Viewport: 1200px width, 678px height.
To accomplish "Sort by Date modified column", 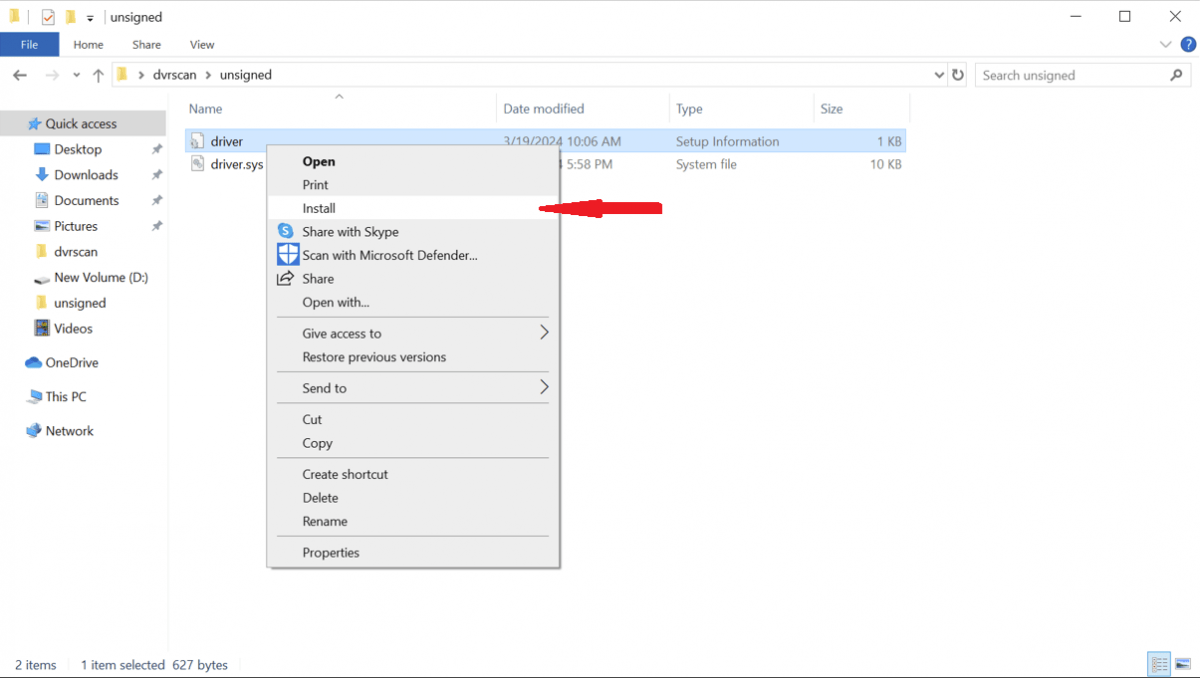I will 583,109.
